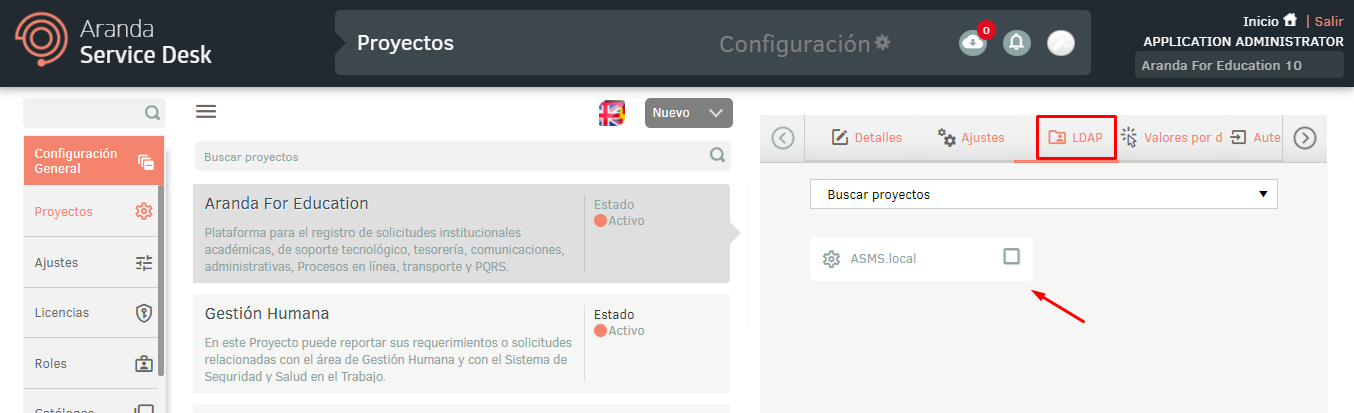The image size is (1354, 413).
Task: Open the Nuevo dropdown
Action: click(688, 113)
